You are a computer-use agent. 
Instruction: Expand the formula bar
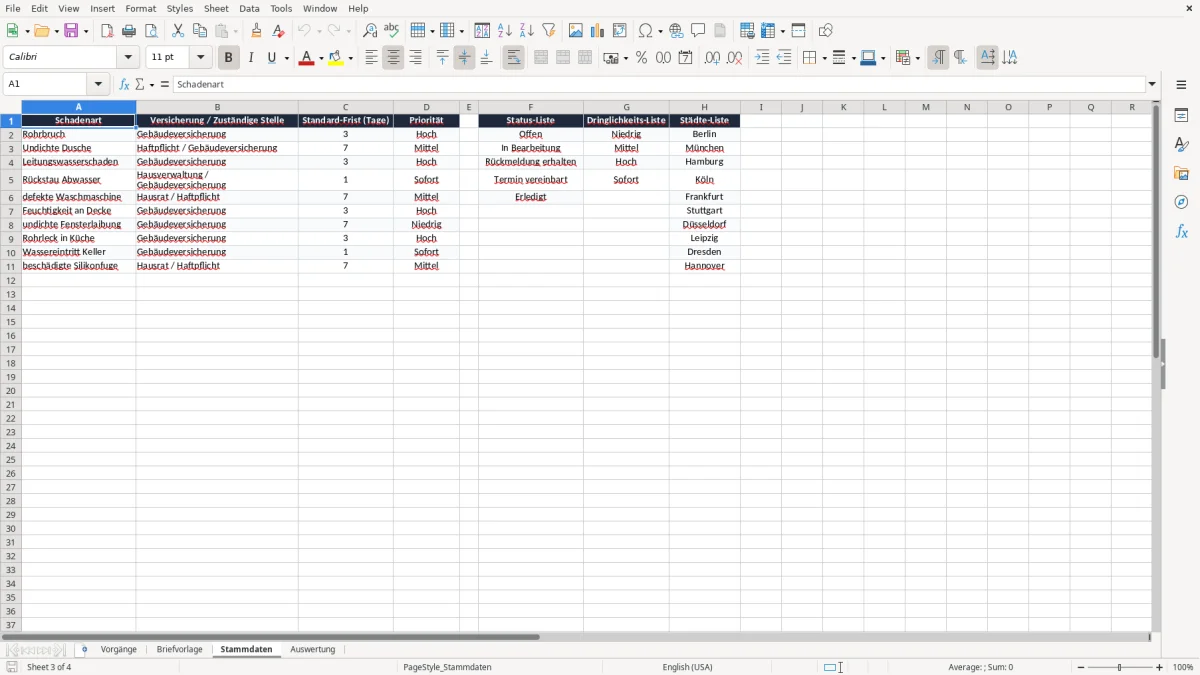[x=1152, y=85]
